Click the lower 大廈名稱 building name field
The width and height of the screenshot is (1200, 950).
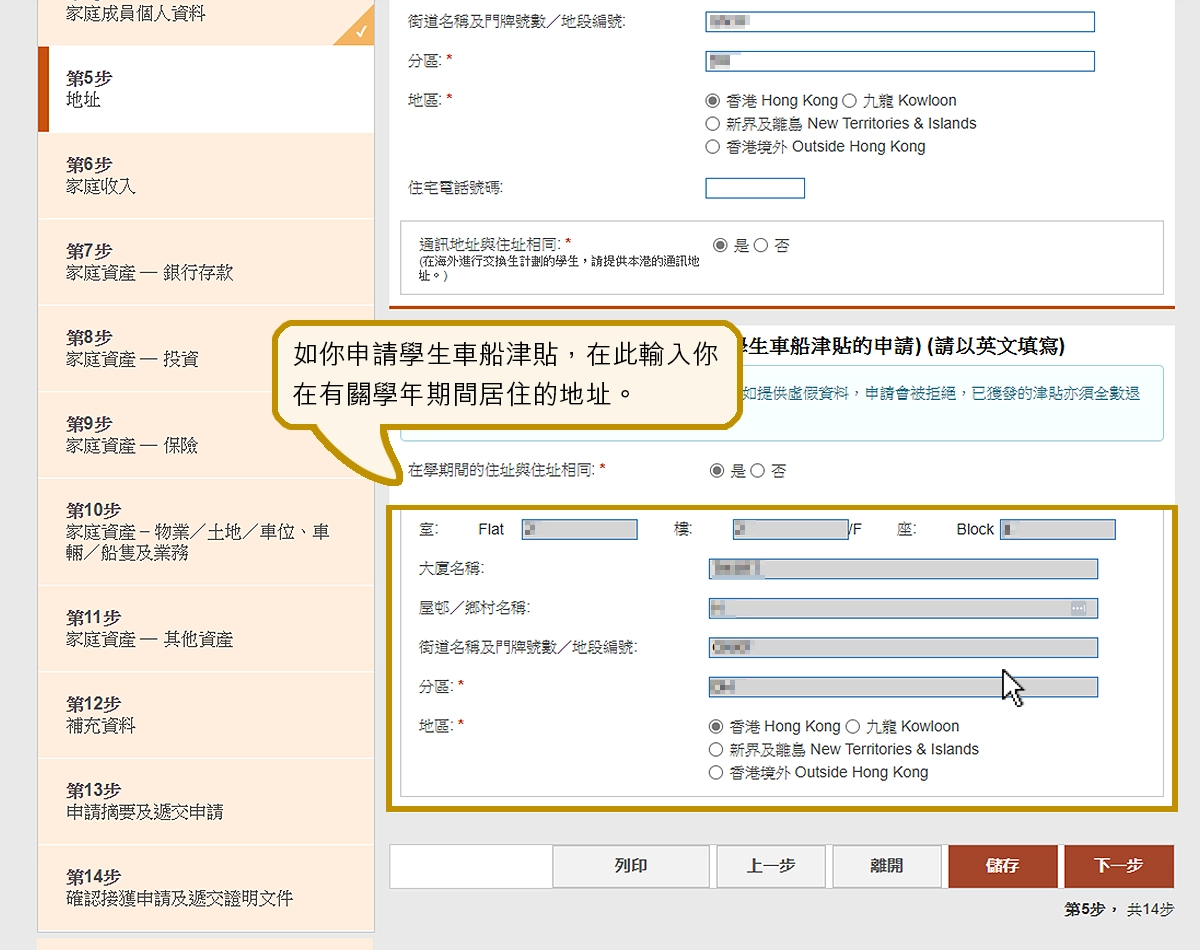coord(903,569)
